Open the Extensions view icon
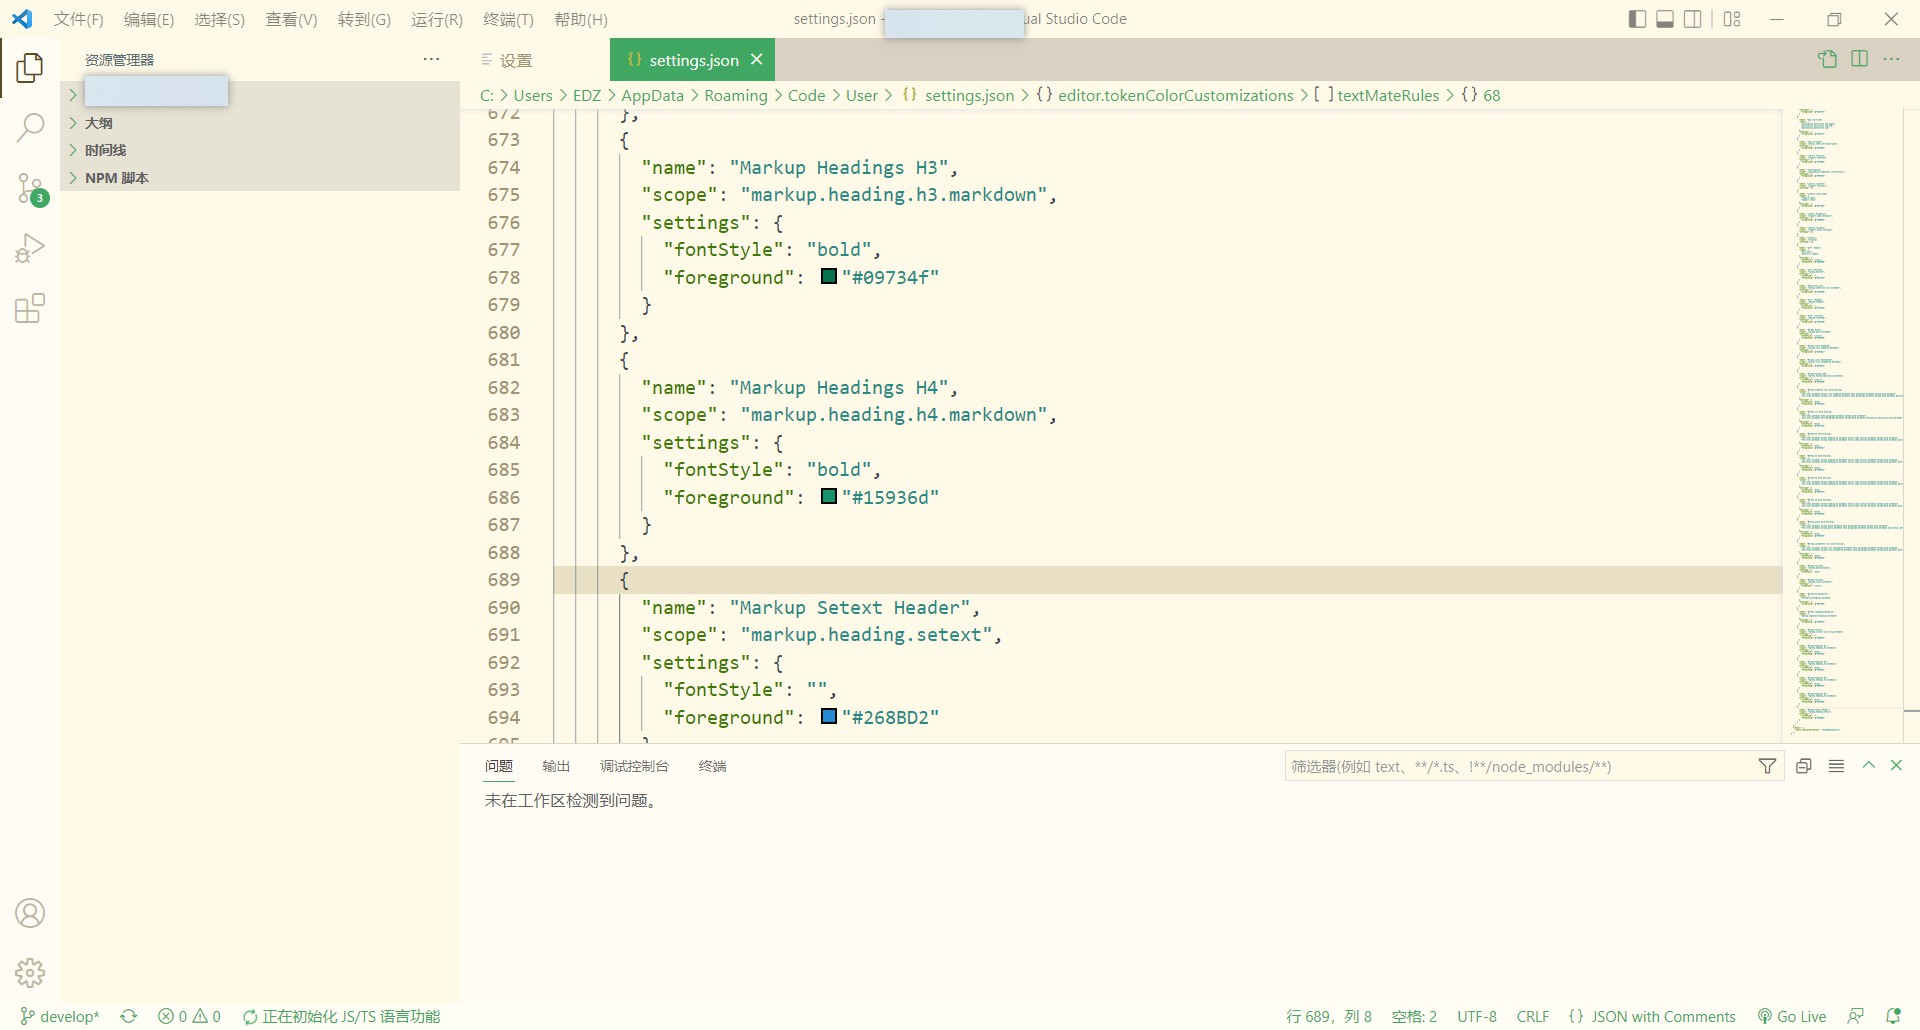The image size is (1920, 1030). coord(30,308)
